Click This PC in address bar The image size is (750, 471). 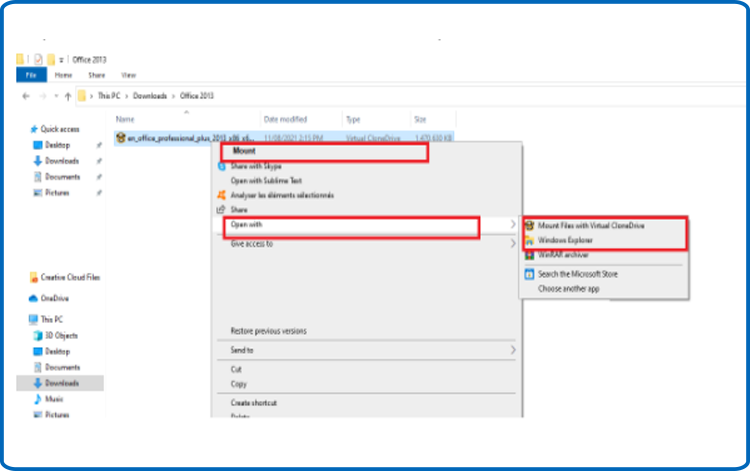click(109, 96)
